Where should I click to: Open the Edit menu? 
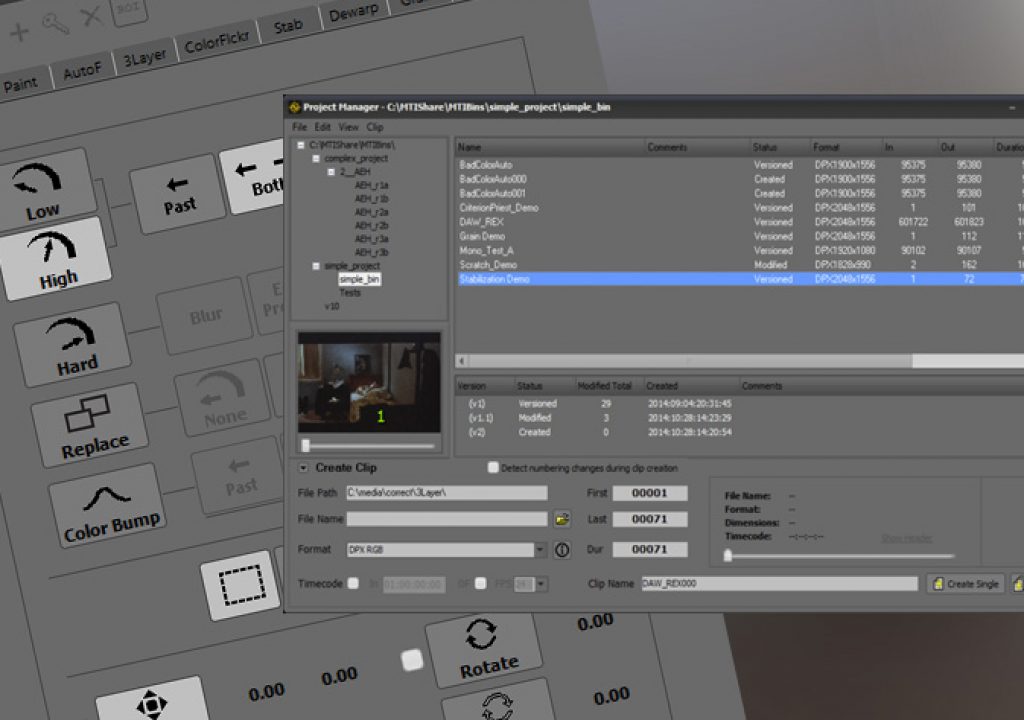322,127
